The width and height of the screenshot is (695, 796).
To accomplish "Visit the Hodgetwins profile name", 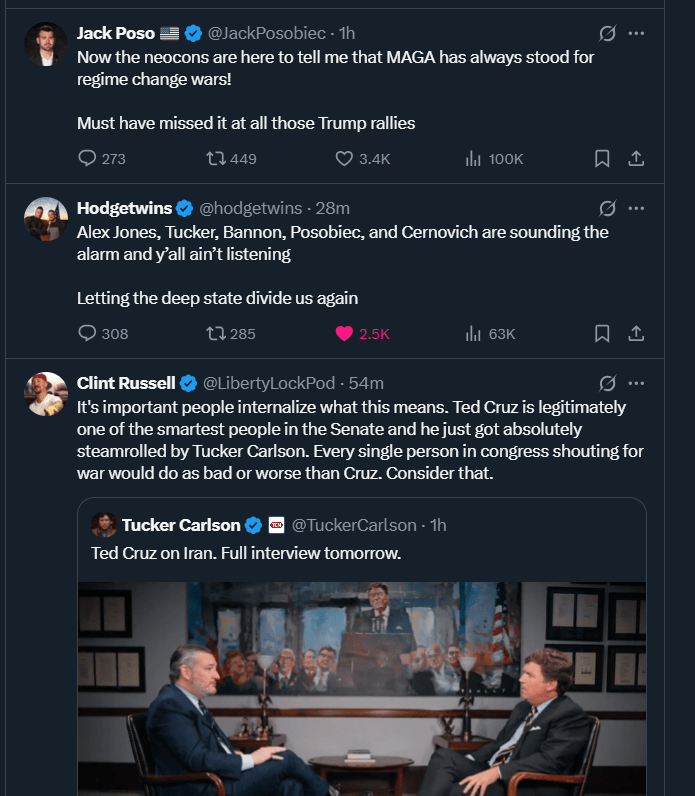I will tap(124, 208).
